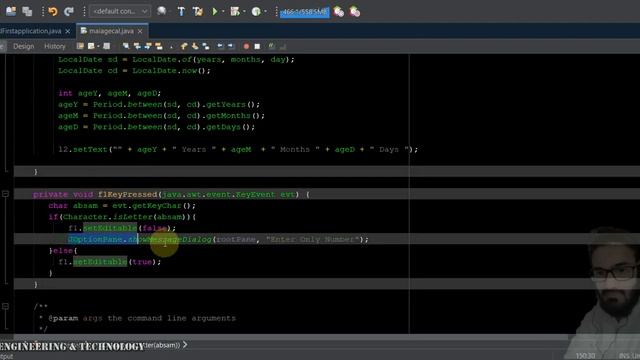640x360 pixels.
Task: Click the memory usage bar to run garbage collection
Action: point(304,12)
